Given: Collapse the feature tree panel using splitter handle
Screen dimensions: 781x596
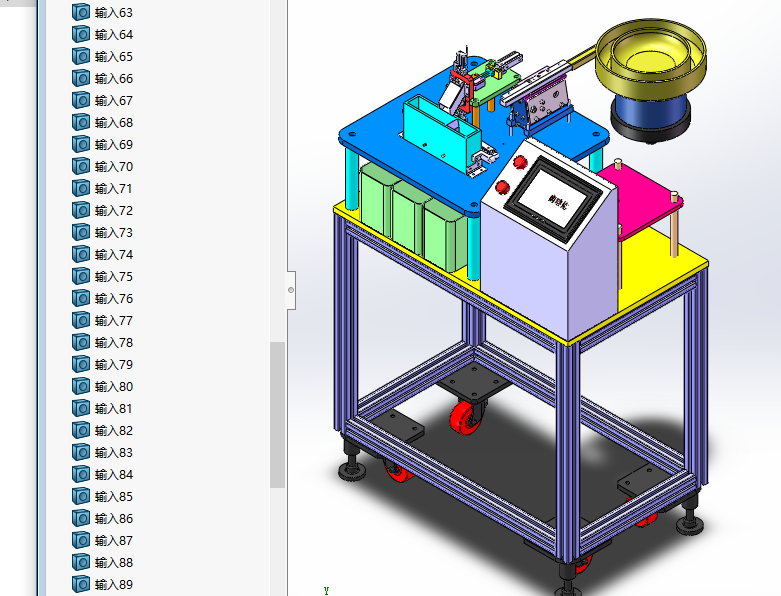Looking at the screenshot, I should point(291,290).
